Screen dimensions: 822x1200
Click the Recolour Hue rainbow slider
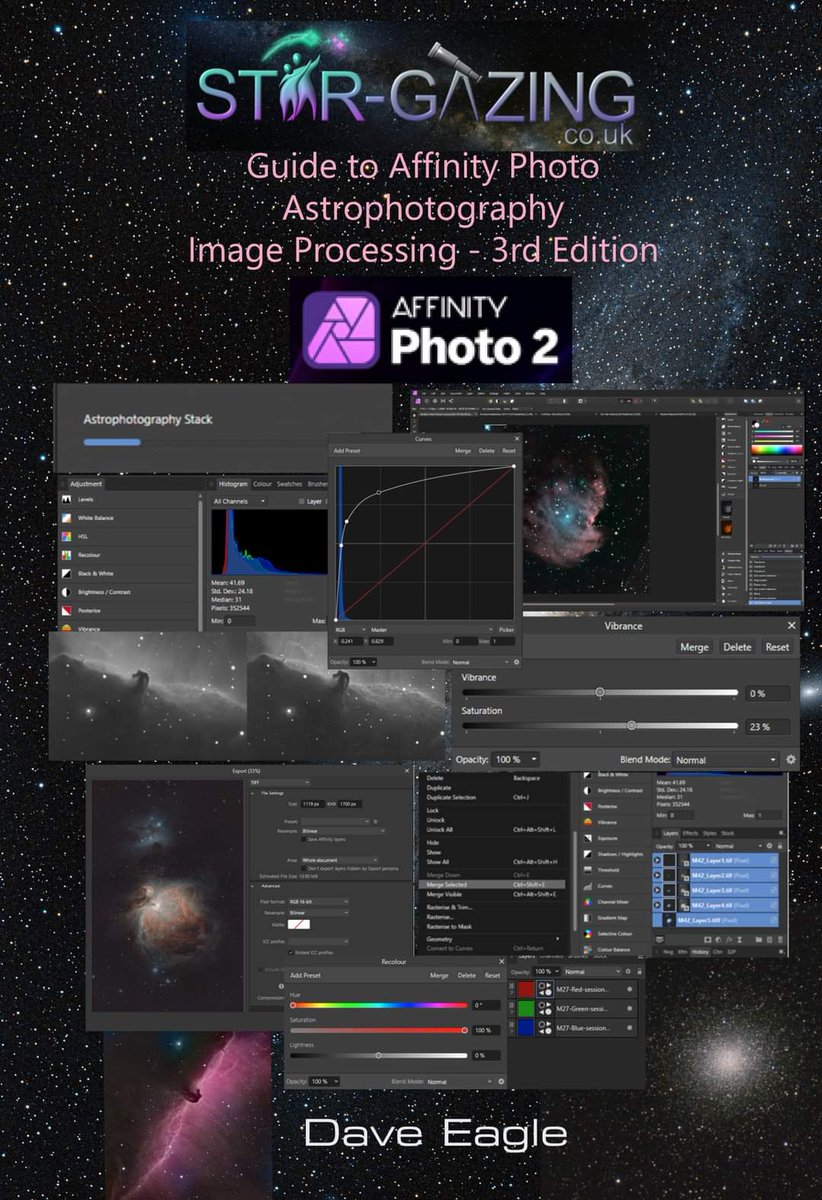[x=378, y=1005]
